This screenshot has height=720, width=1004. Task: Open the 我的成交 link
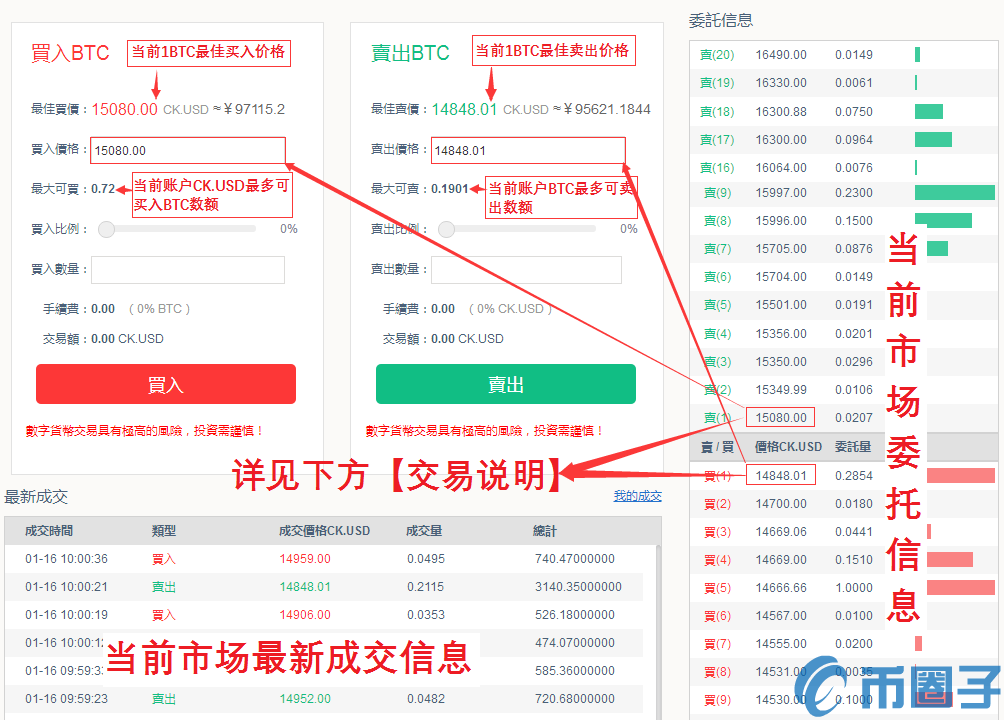pyautogui.click(x=637, y=496)
